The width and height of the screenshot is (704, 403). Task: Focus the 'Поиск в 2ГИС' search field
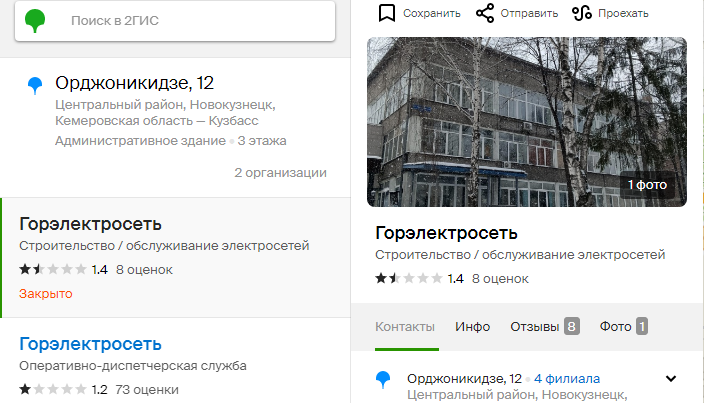[x=175, y=21]
